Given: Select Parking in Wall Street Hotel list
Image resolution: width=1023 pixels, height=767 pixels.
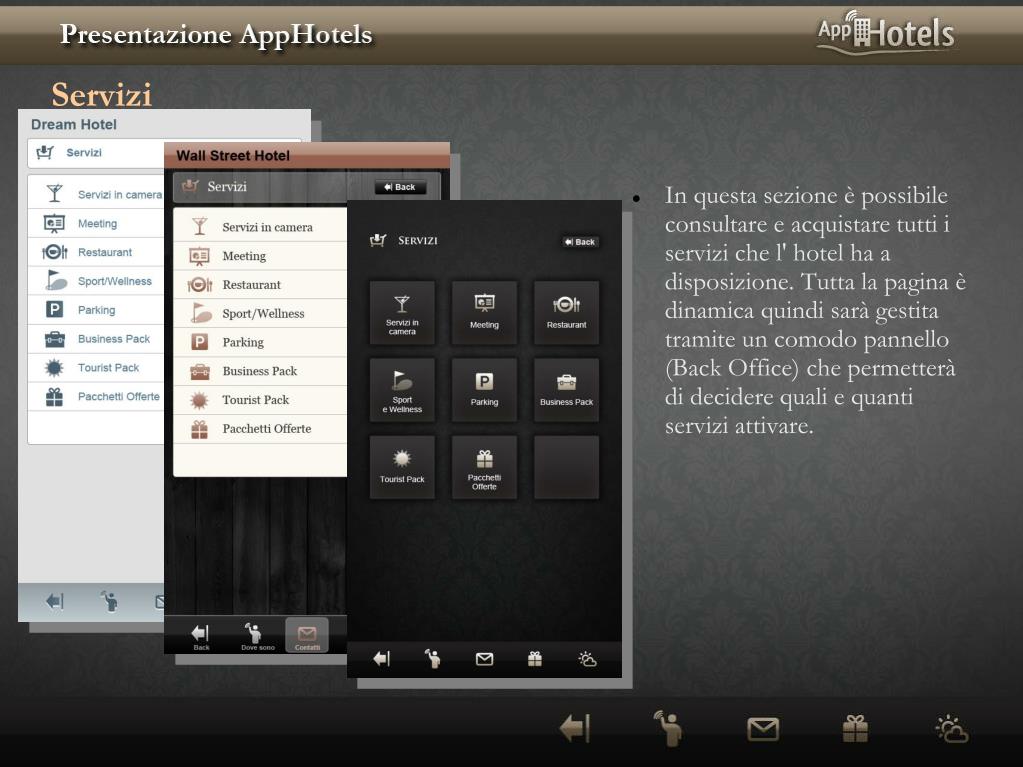Looking at the screenshot, I should coord(260,342).
